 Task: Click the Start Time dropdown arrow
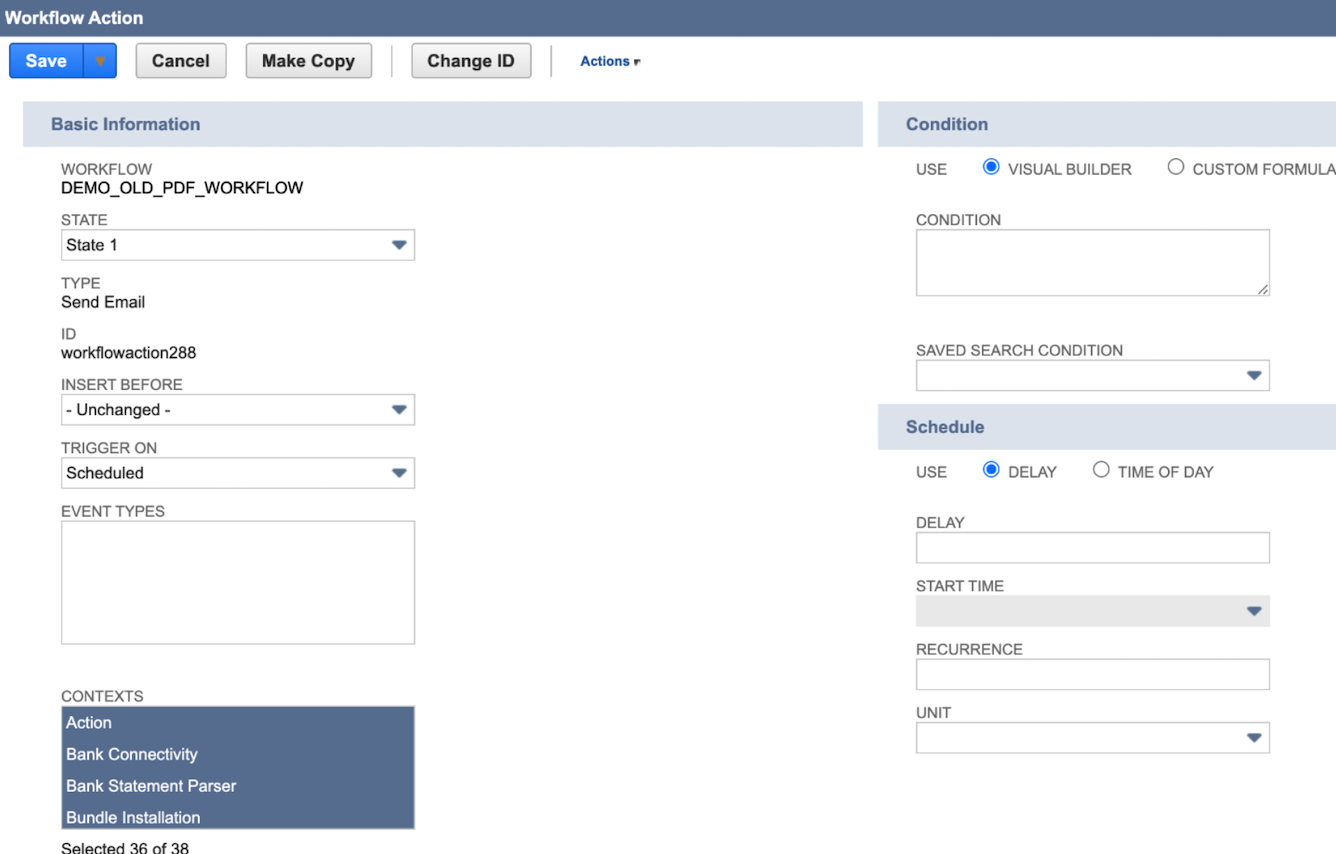coord(1254,610)
